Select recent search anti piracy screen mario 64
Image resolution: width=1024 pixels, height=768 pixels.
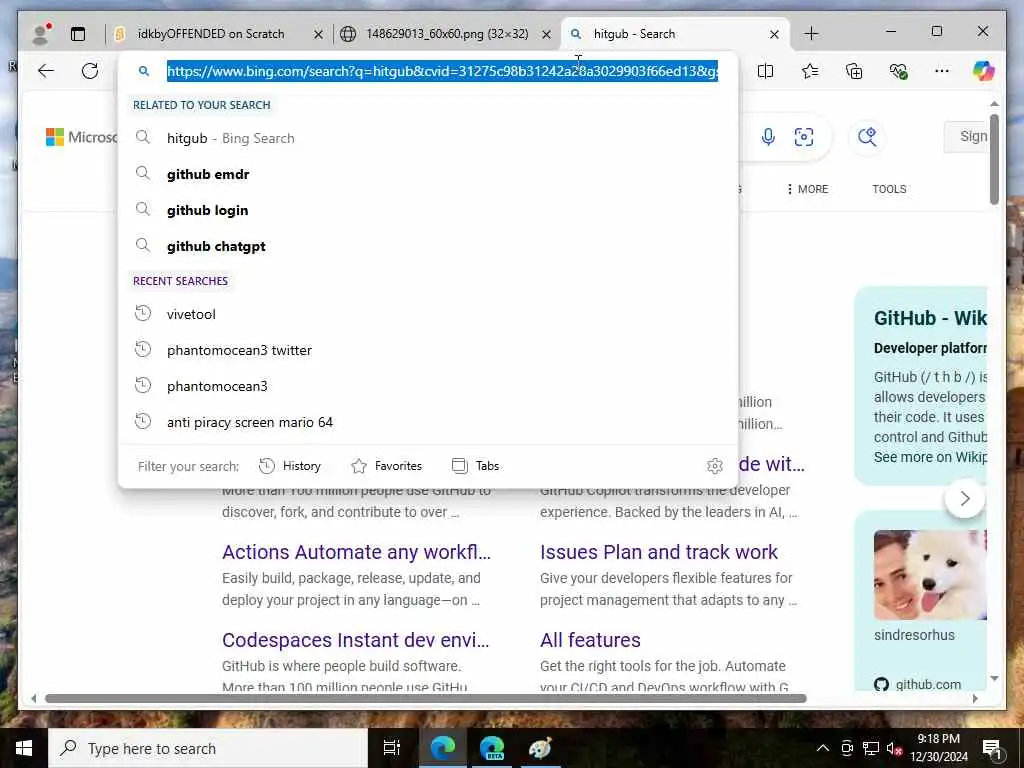pos(428,422)
